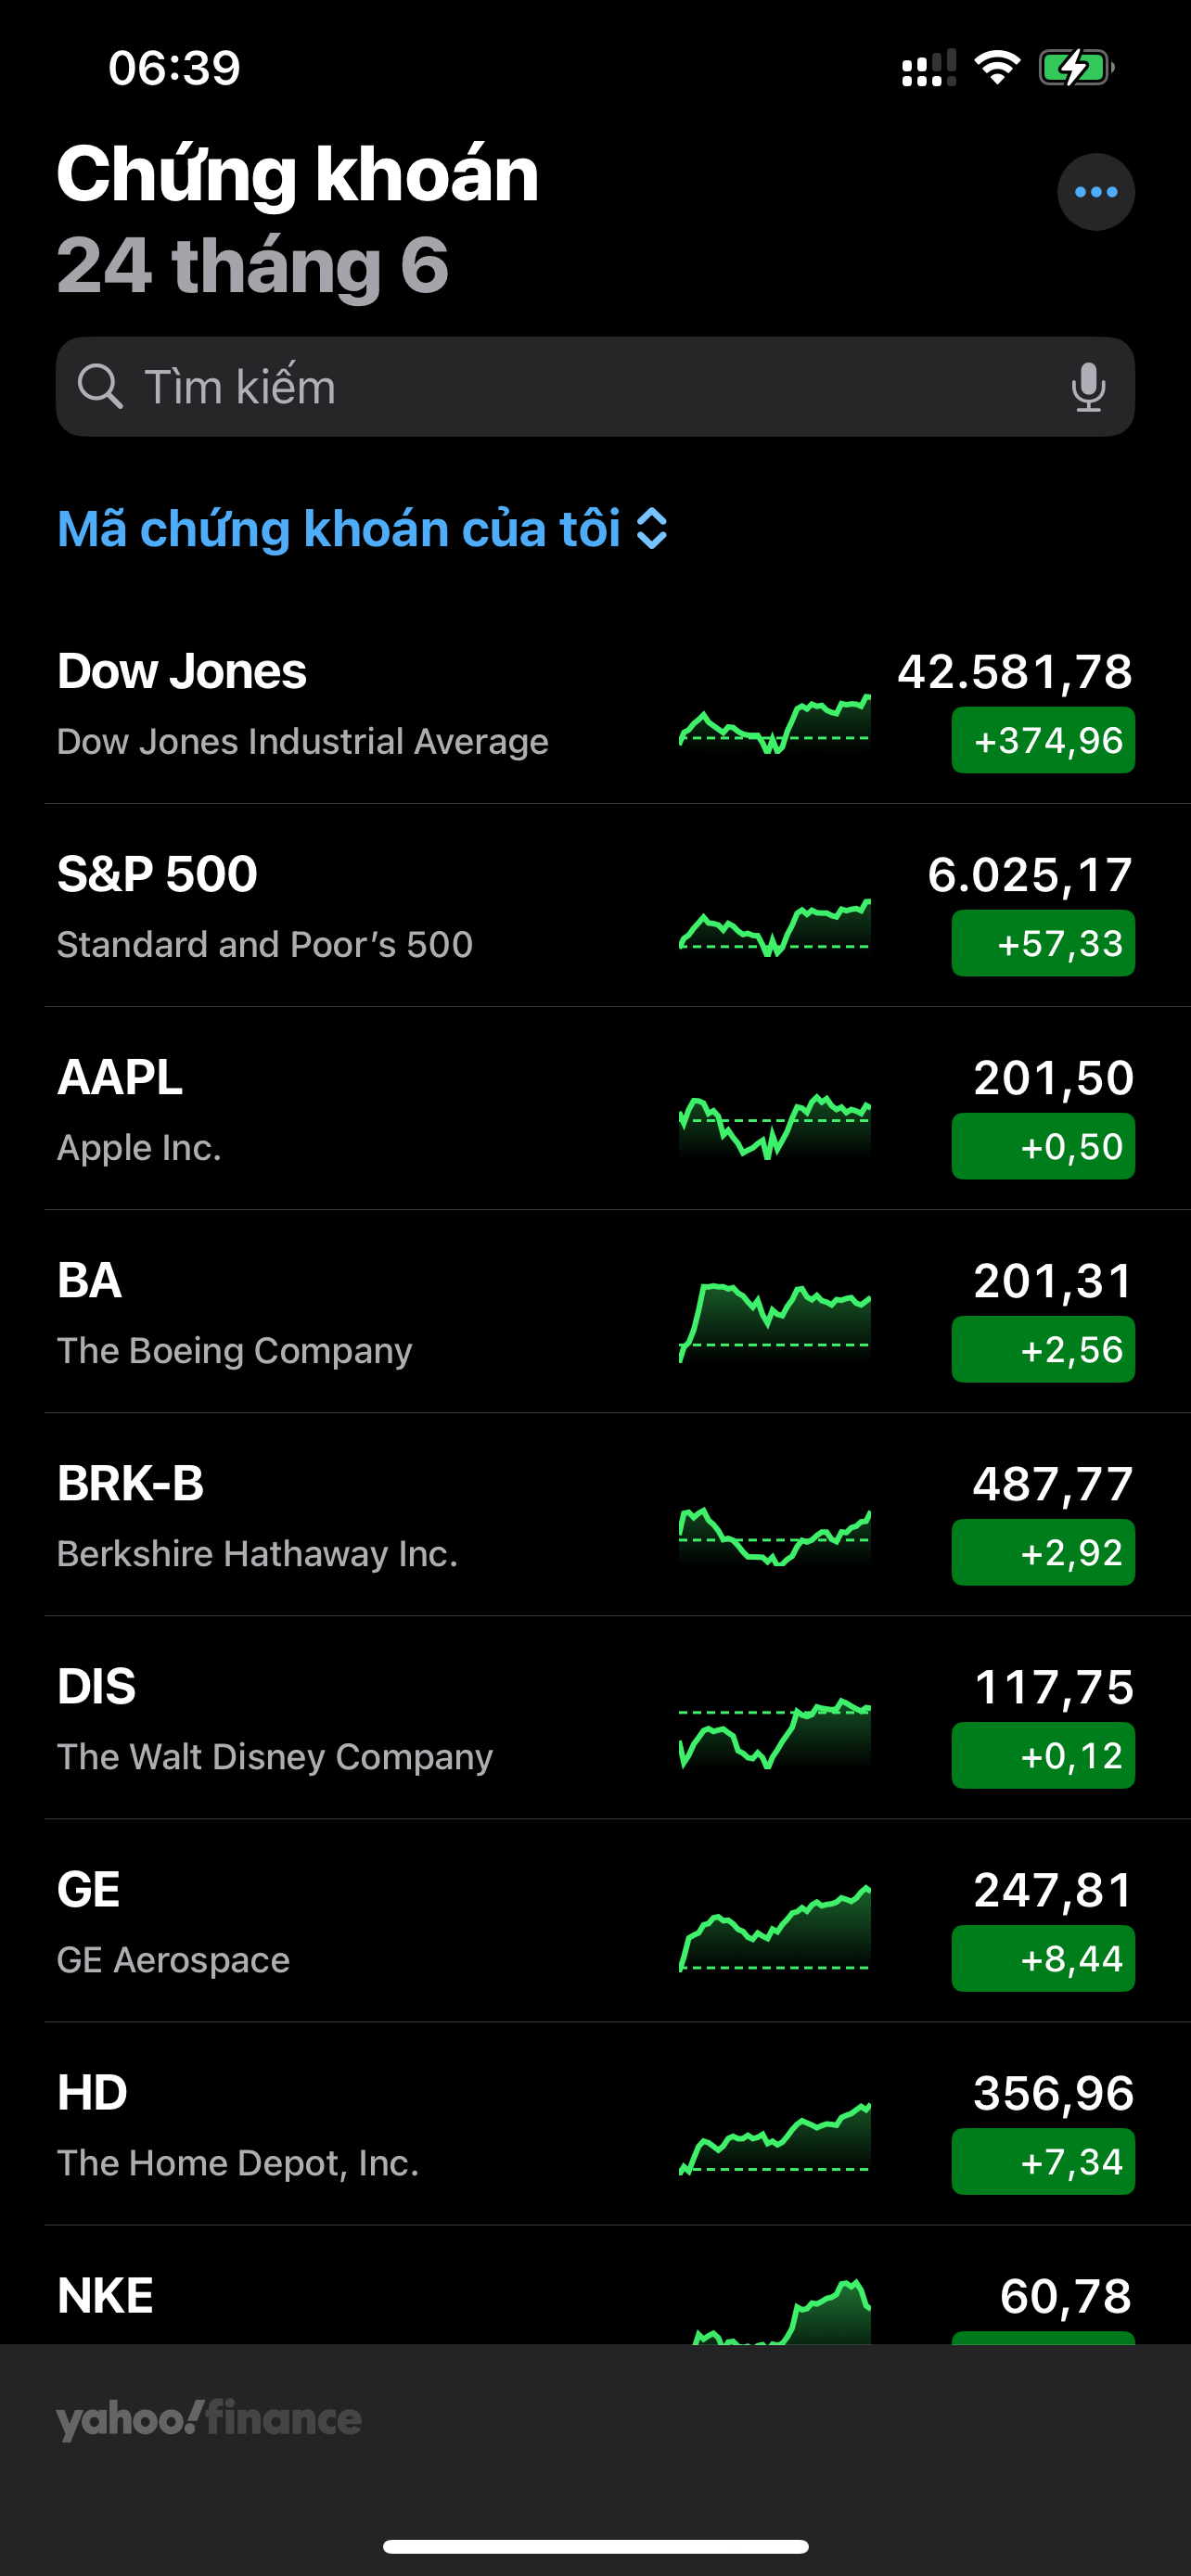The width and height of the screenshot is (1191, 2576).
Task: Toggle HD +7,34 change badge
Action: 1042,2161
